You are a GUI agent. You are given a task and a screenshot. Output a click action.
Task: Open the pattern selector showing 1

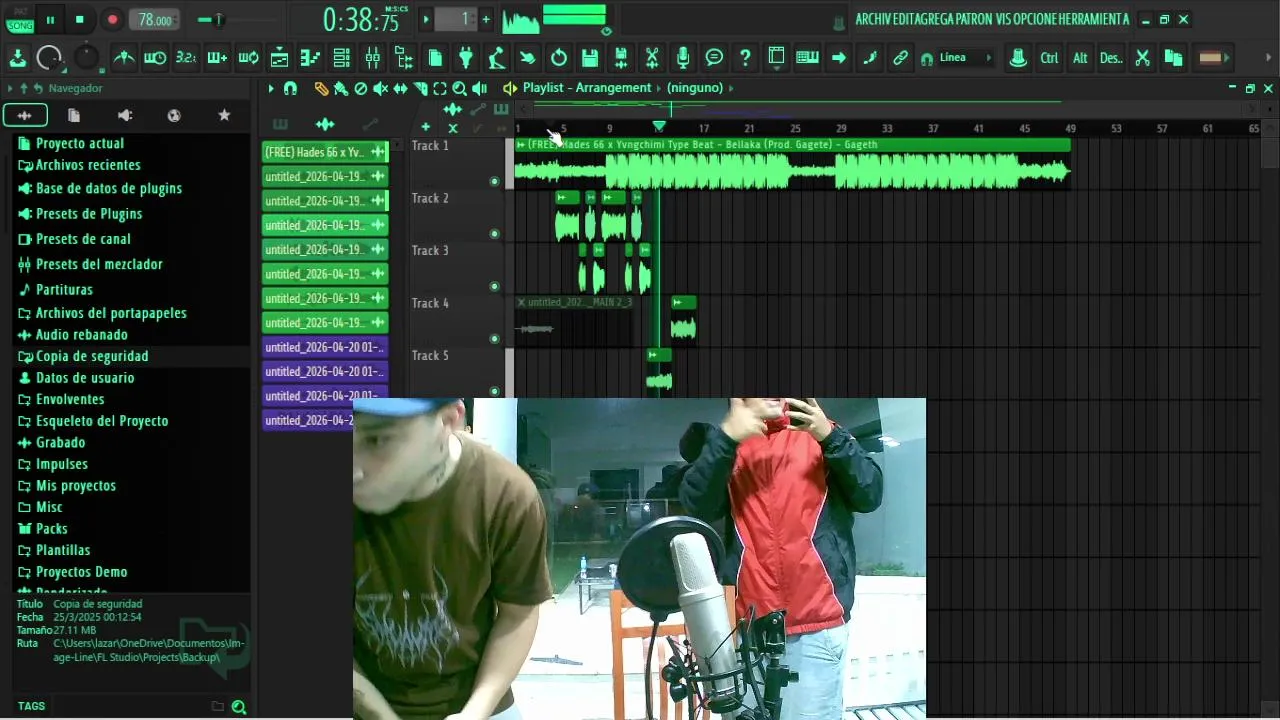[x=458, y=19]
